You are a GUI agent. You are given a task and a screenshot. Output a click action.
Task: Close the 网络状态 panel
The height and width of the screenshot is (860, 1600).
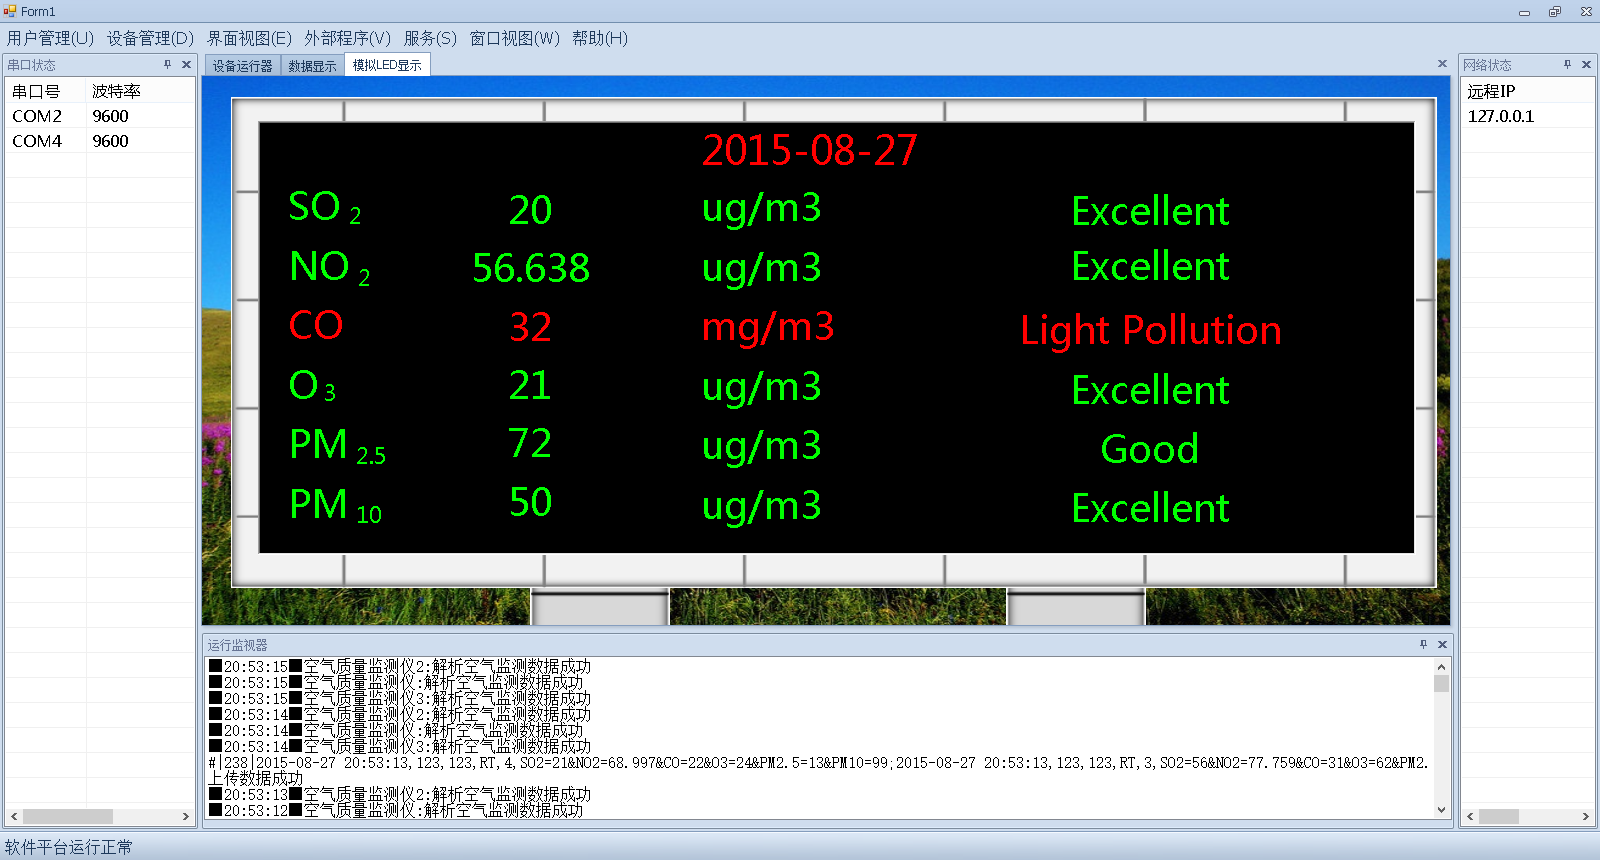coord(1586,64)
